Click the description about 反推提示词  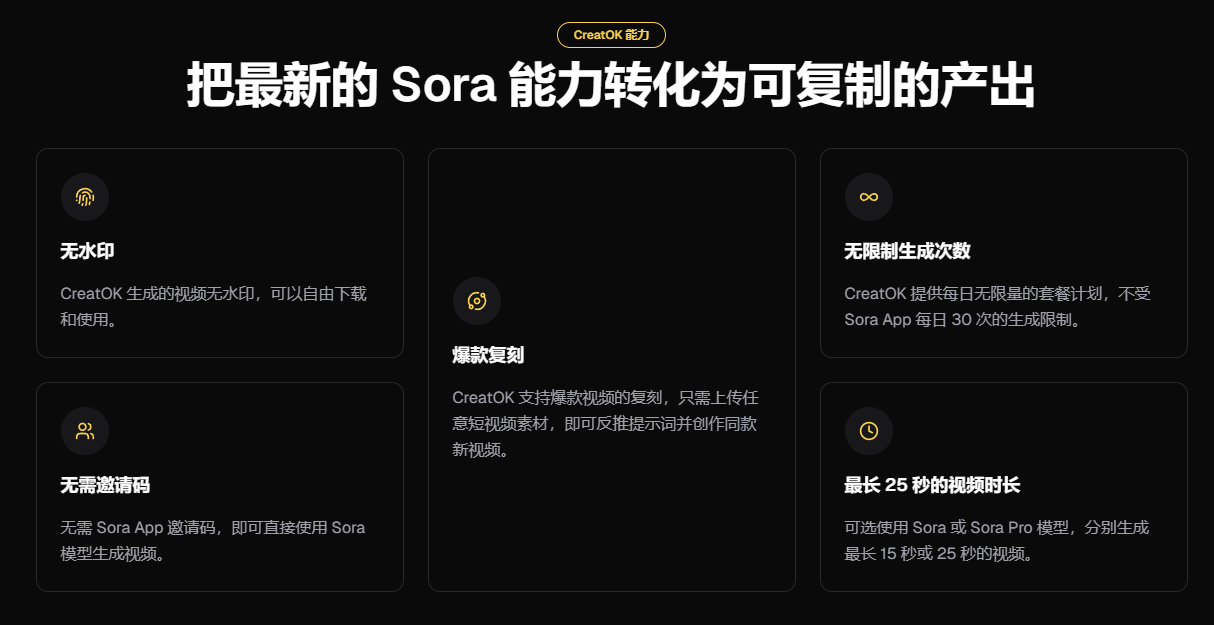[x=605, y=424]
